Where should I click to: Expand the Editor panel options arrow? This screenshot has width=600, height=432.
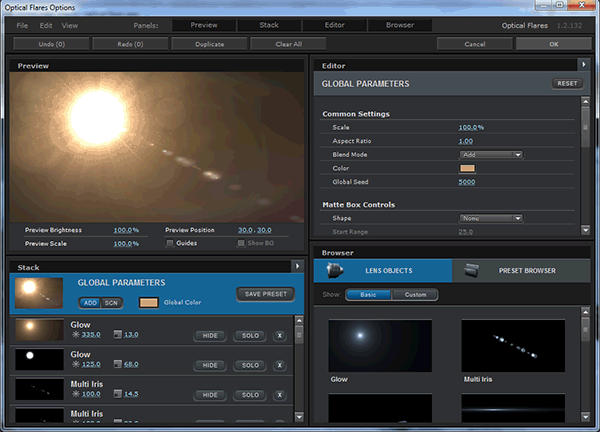pyautogui.click(x=584, y=65)
